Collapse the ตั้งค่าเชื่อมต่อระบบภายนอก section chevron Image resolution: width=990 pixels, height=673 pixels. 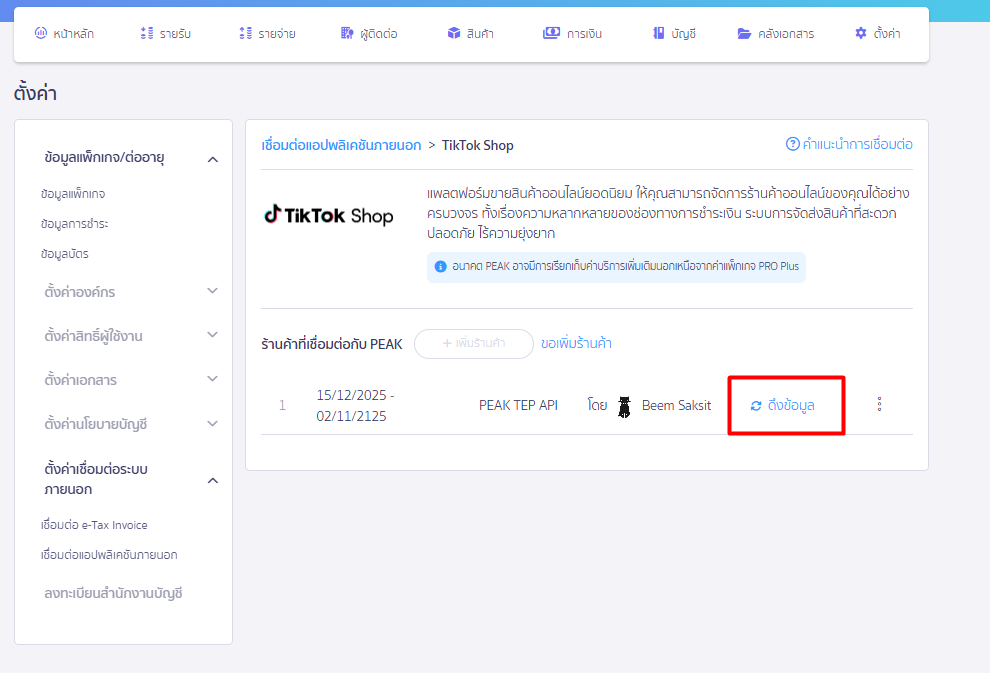(x=213, y=480)
